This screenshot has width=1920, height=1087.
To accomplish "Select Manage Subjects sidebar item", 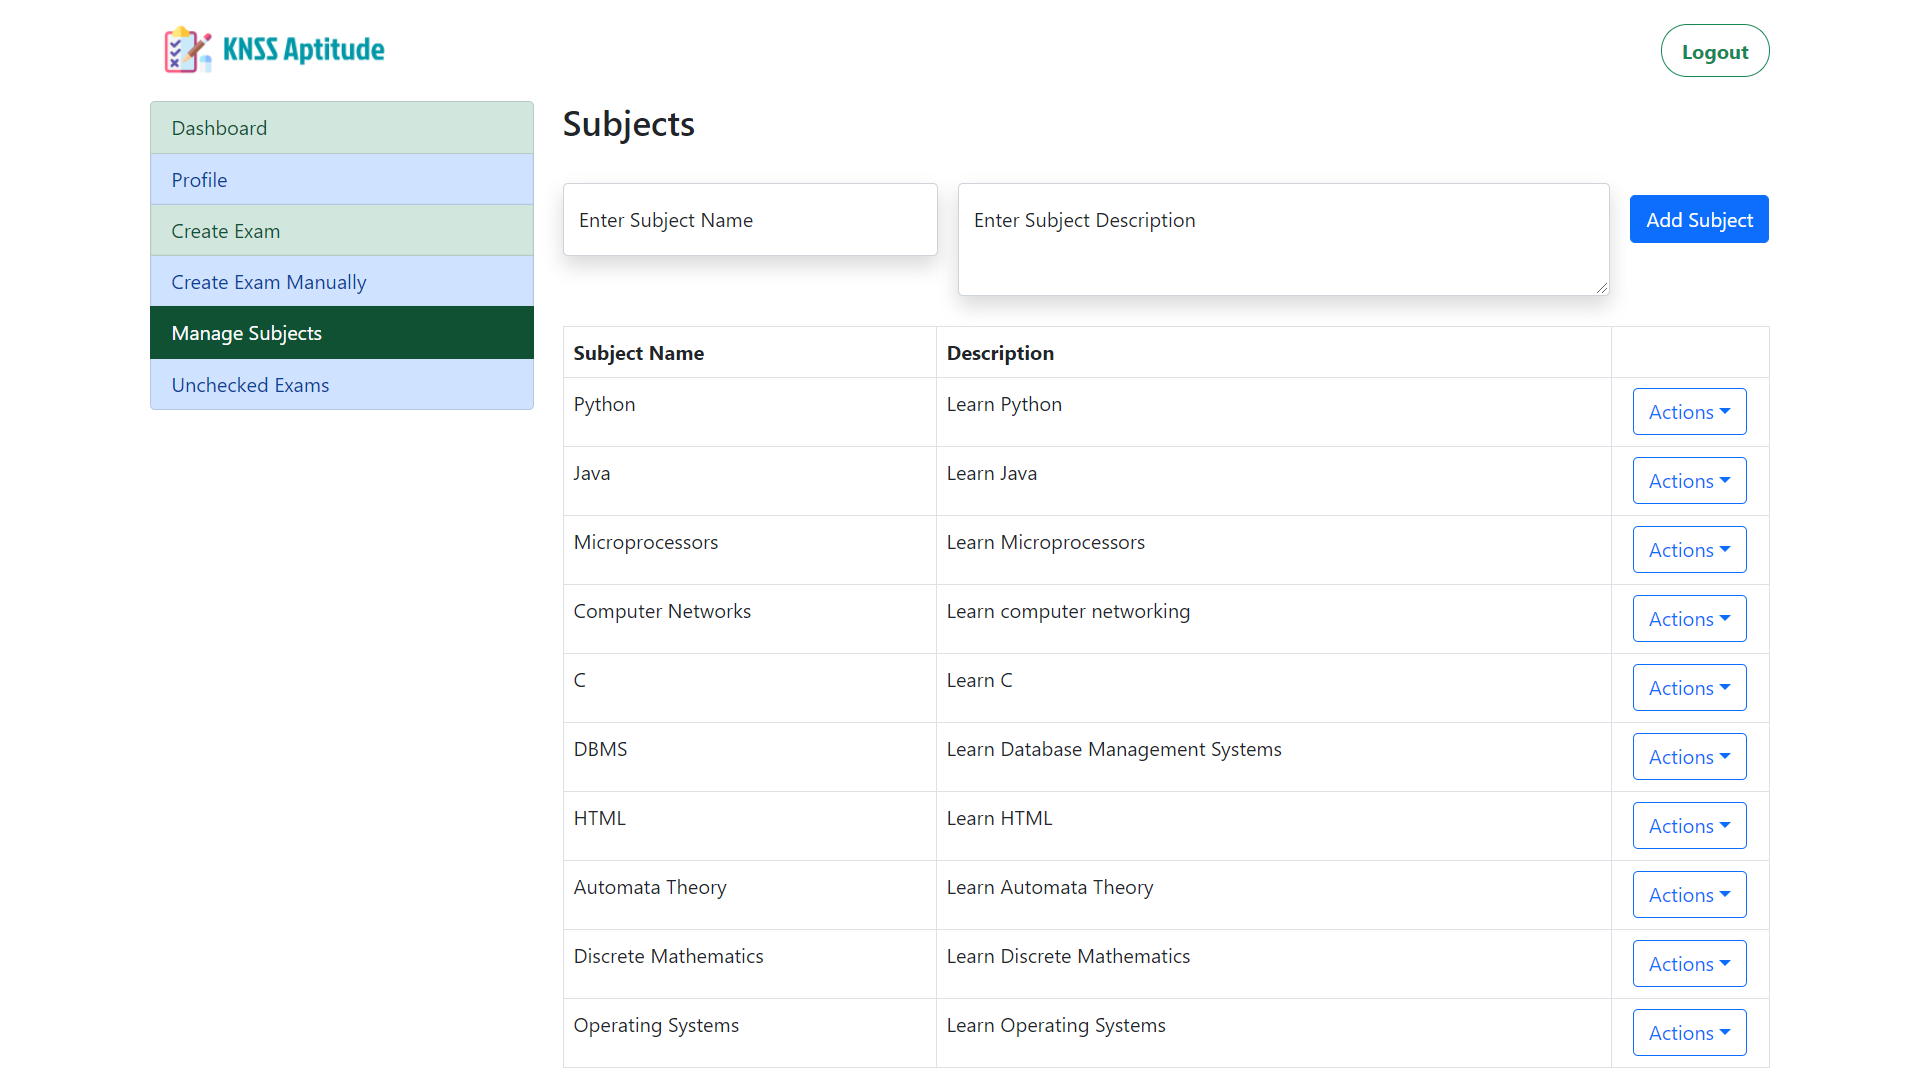I will (341, 333).
